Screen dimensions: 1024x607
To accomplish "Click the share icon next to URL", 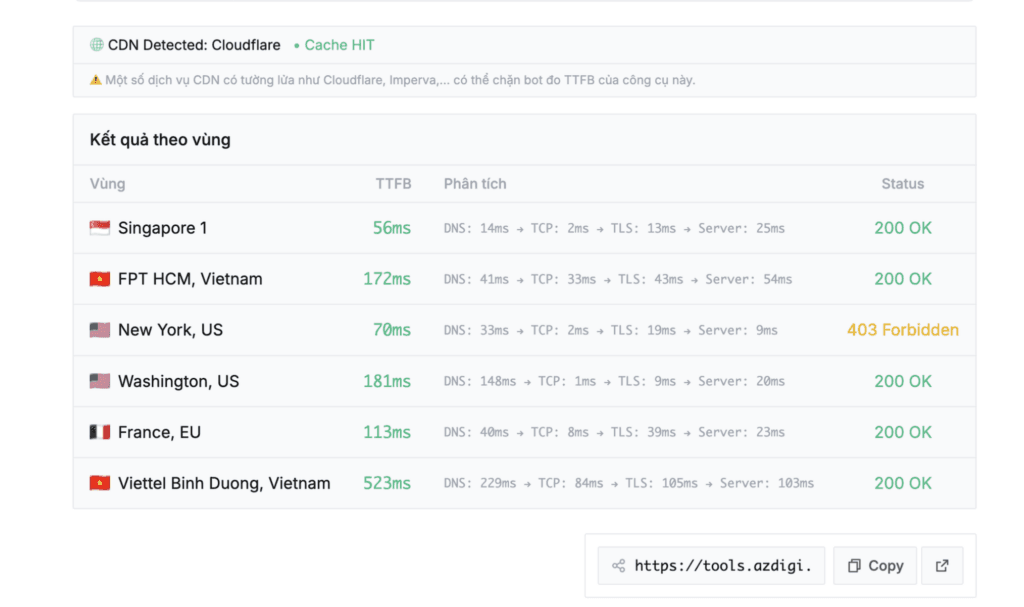I will tap(618, 566).
